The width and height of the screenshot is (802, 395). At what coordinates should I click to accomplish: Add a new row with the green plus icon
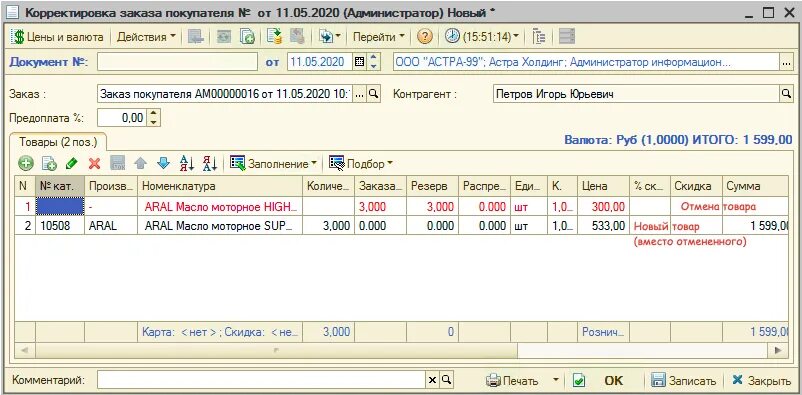(x=26, y=164)
